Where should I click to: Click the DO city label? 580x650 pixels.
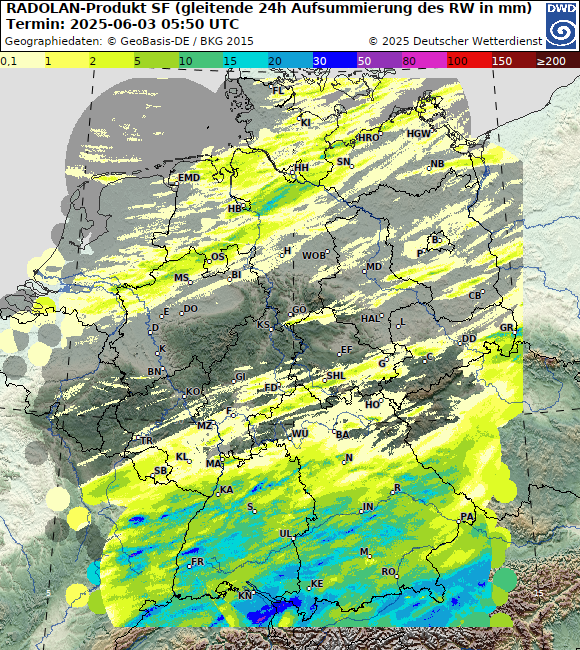(x=190, y=308)
